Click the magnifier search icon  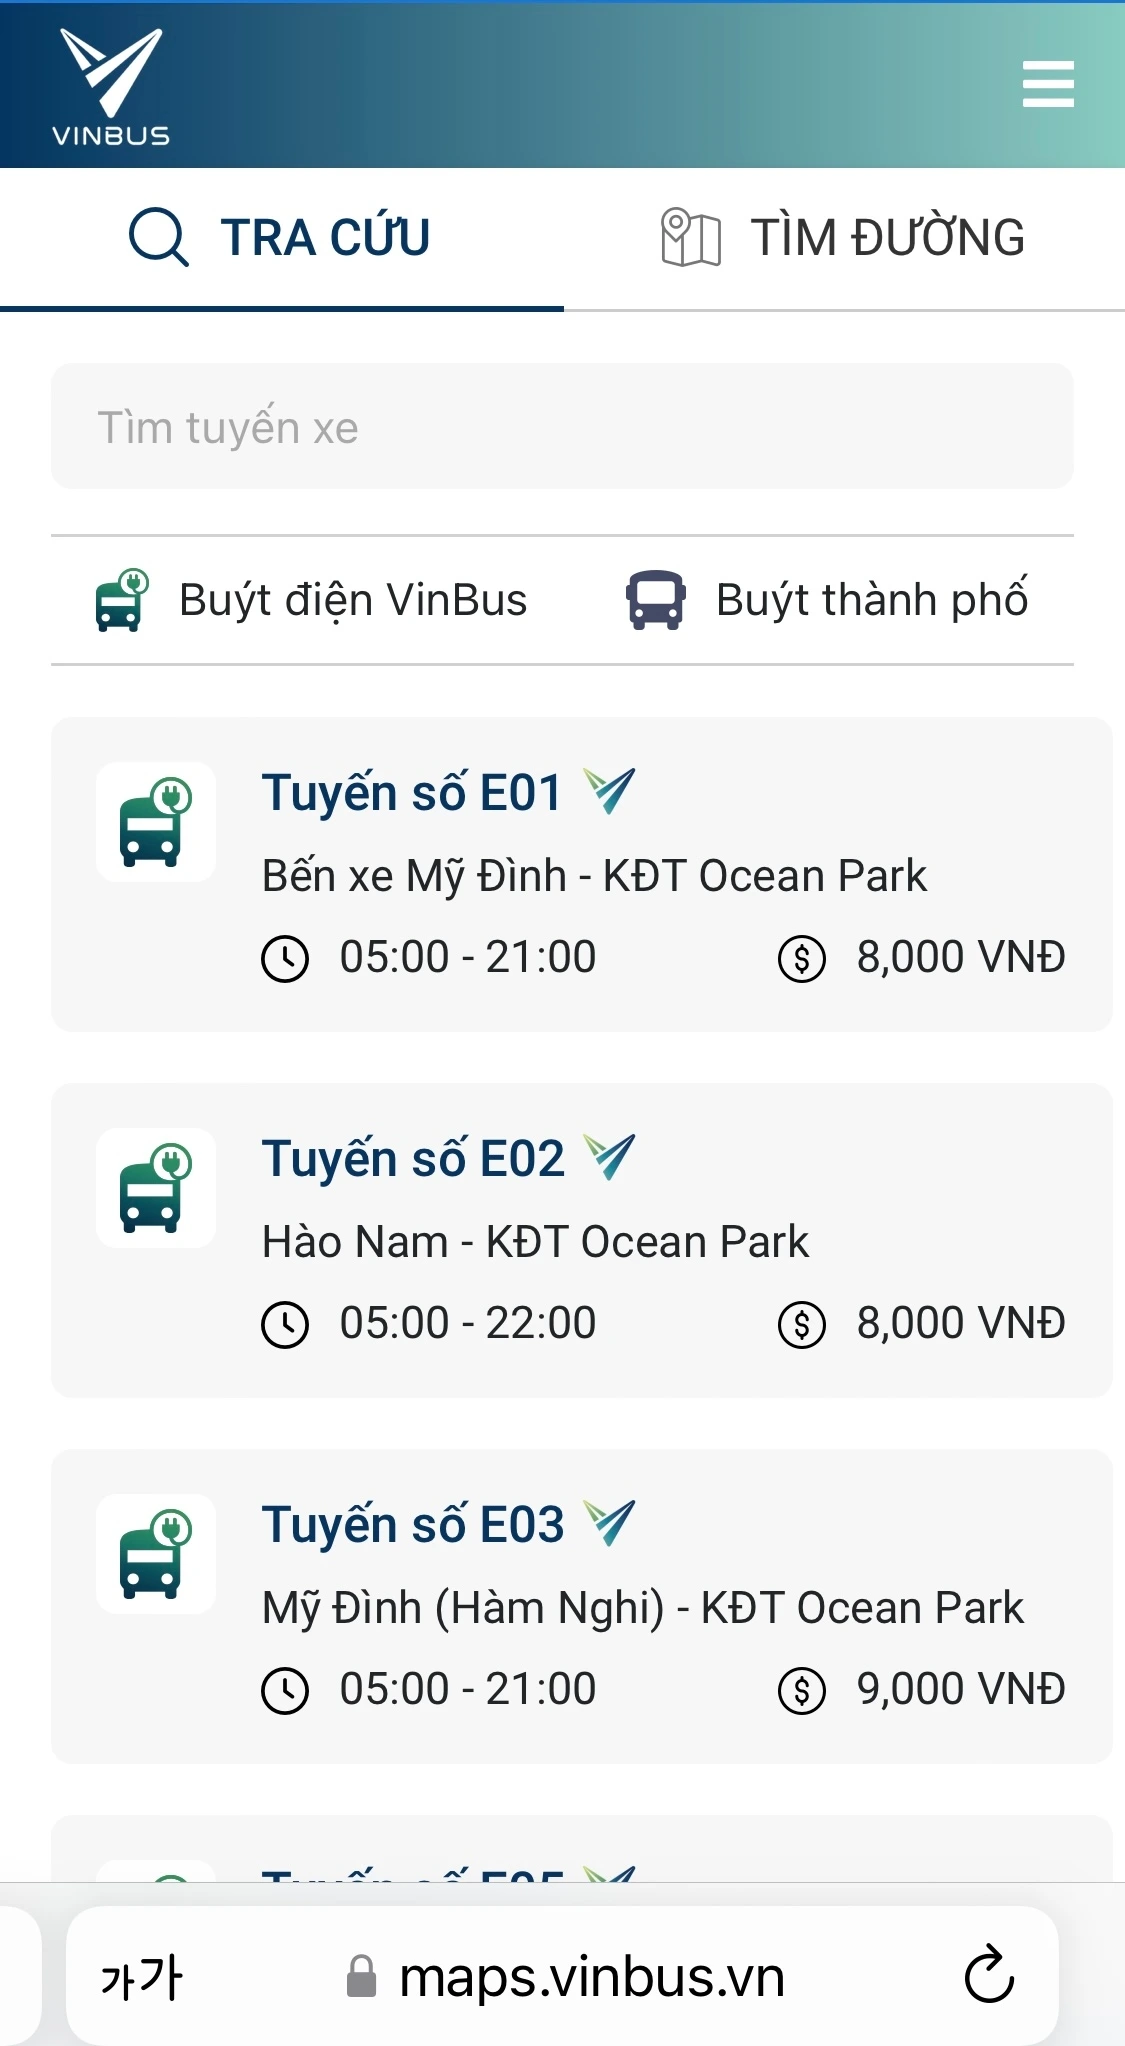158,238
